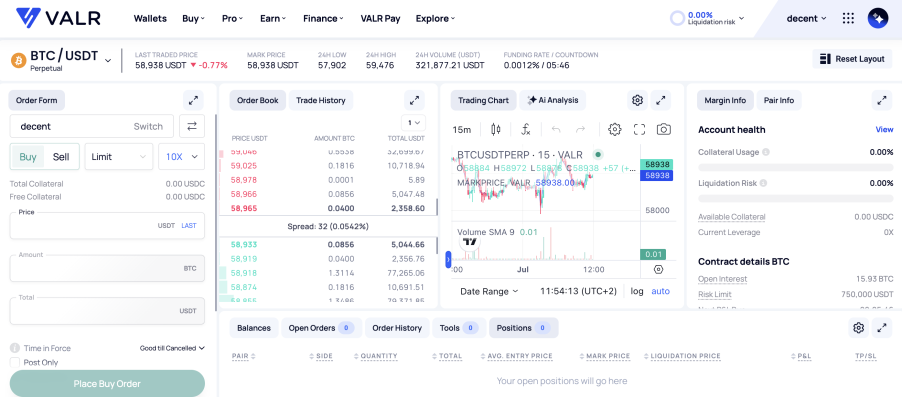The width and height of the screenshot is (902, 397).
Task: Click the green live status dot
Action: (x=598, y=154)
